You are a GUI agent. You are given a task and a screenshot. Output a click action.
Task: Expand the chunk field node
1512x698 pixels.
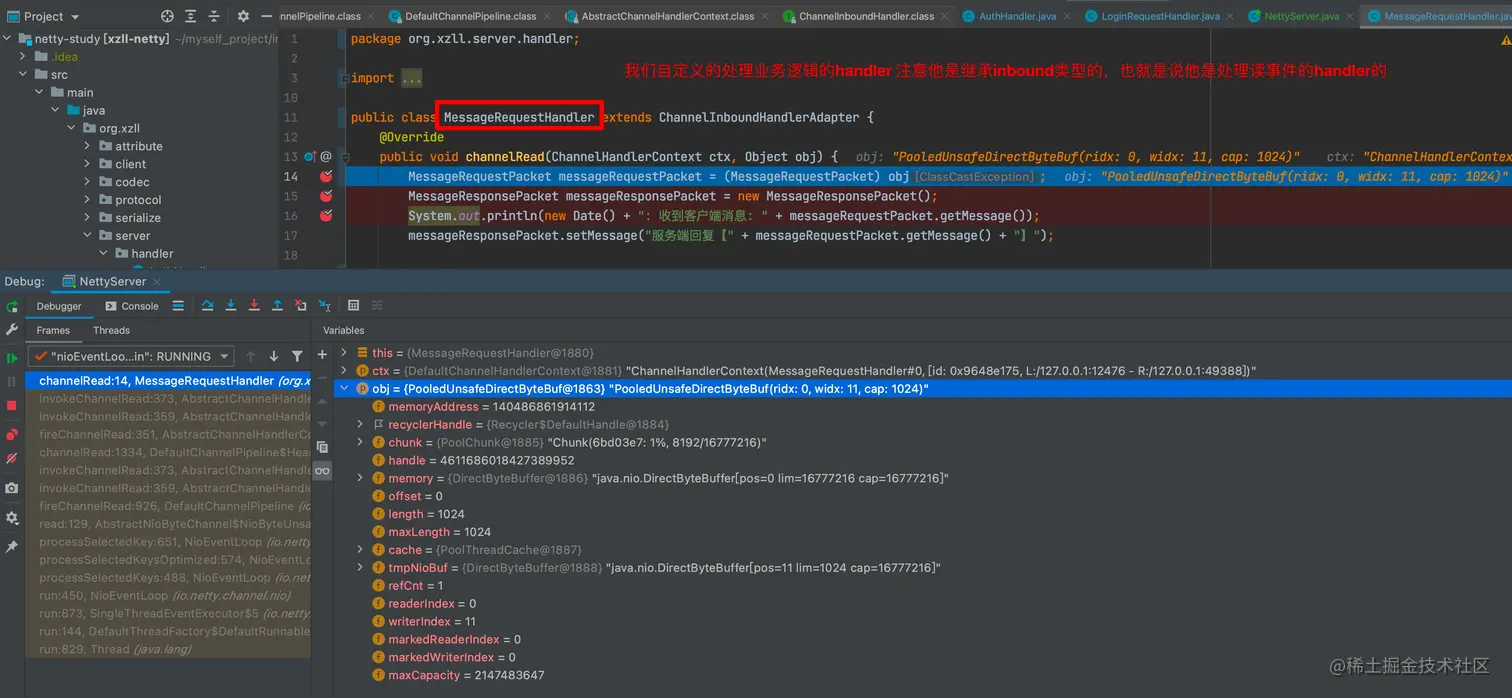(361, 442)
